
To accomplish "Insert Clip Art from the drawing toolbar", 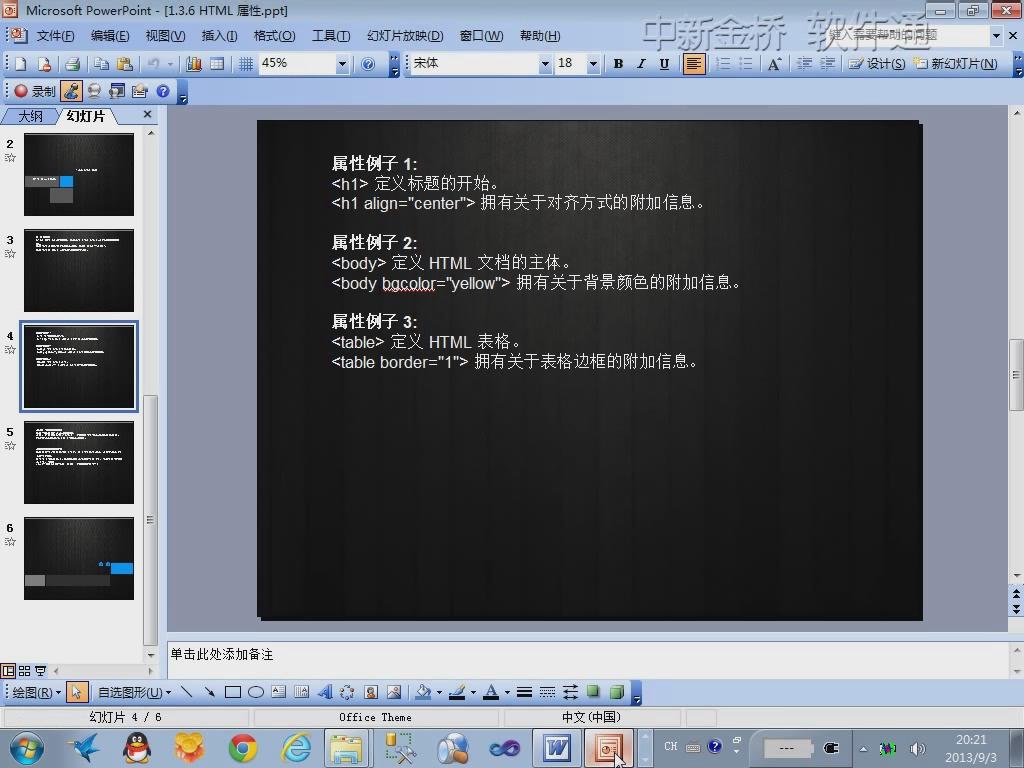I will (x=371, y=692).
